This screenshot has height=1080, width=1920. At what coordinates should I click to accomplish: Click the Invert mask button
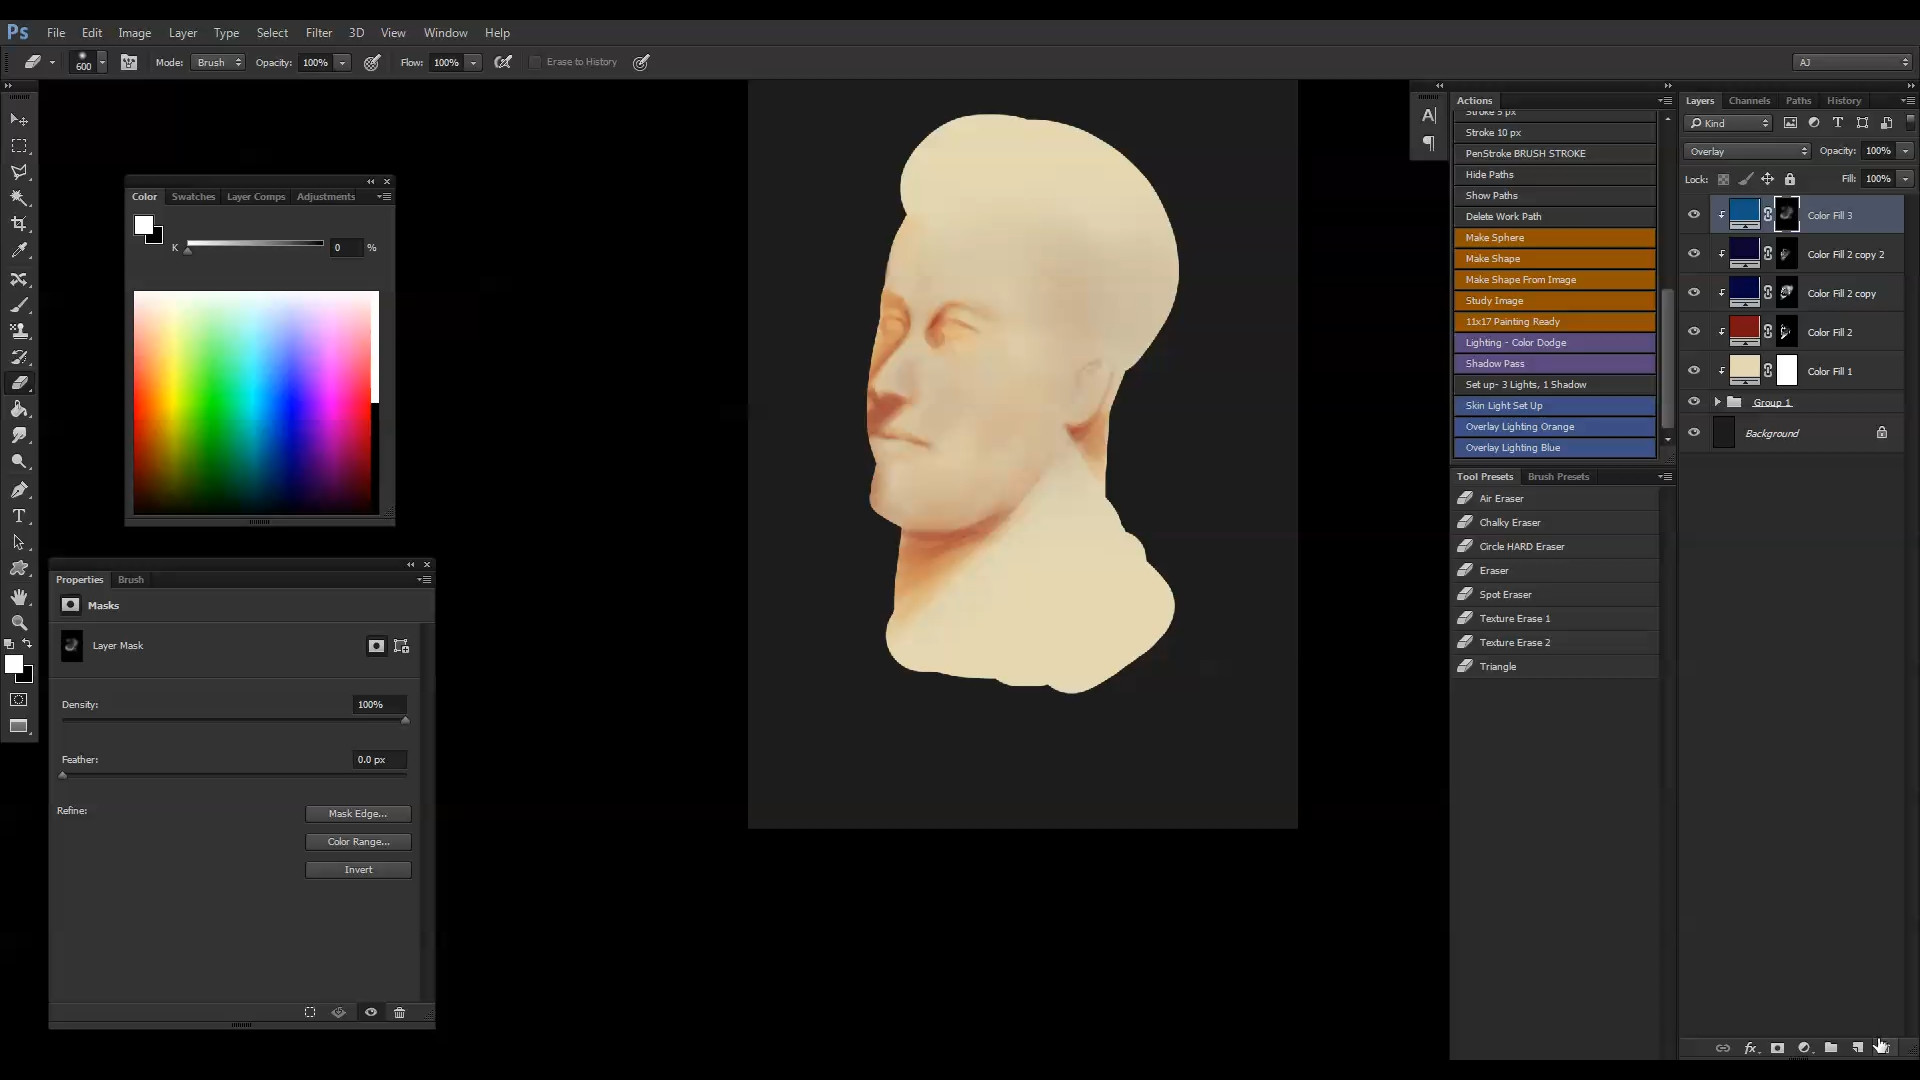[357, 870]
